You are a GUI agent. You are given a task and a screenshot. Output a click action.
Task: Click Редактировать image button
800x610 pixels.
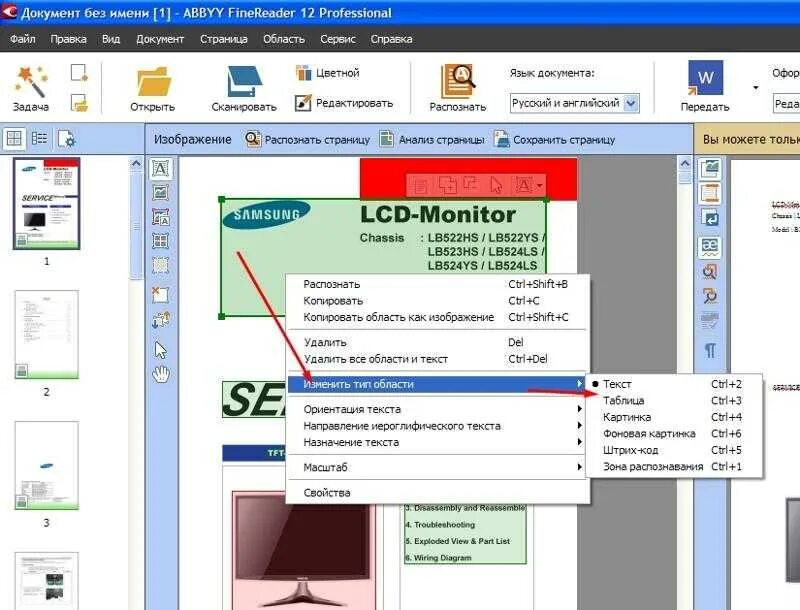point(344,103)
